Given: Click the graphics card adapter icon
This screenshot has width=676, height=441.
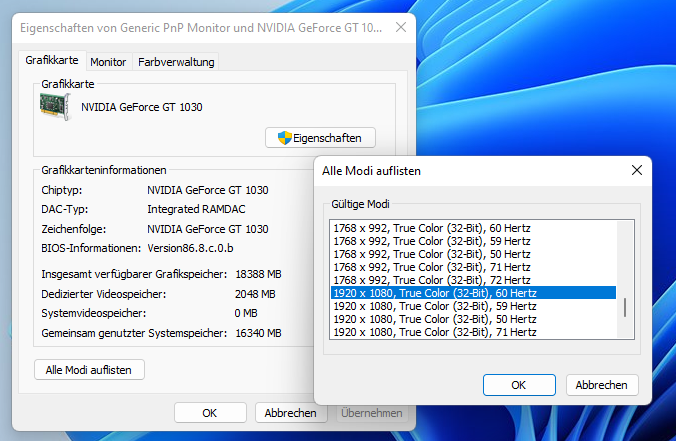Looking at the screenshot, I should point(55,106).
